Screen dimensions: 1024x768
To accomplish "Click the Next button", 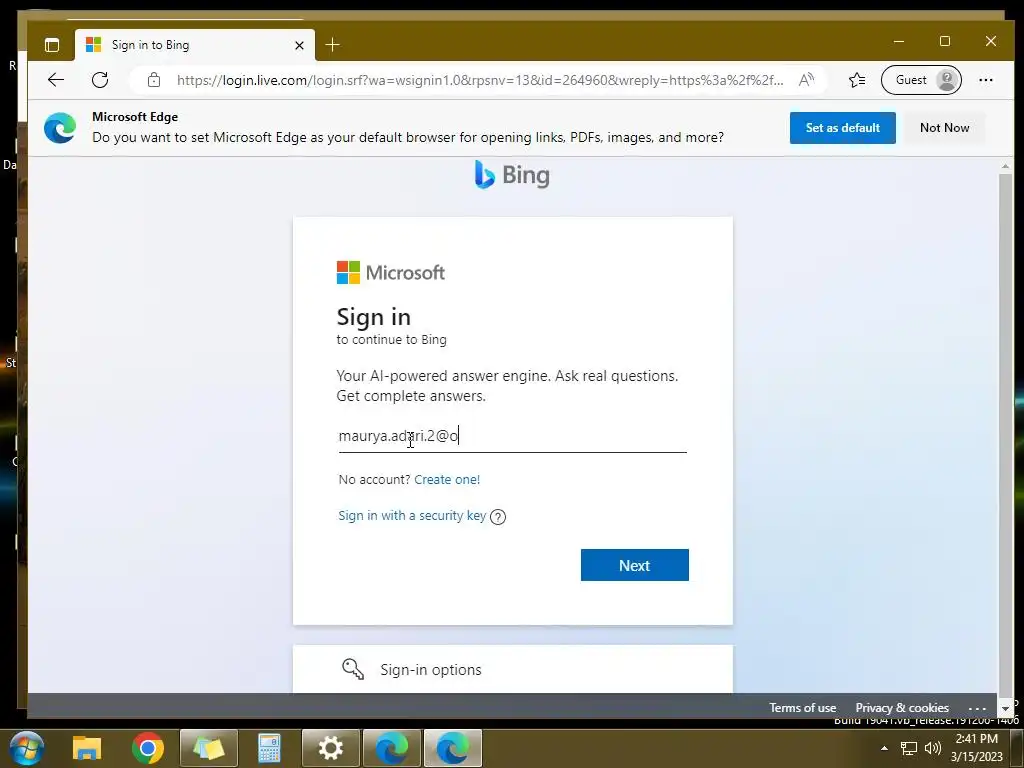I will point(635,565).
